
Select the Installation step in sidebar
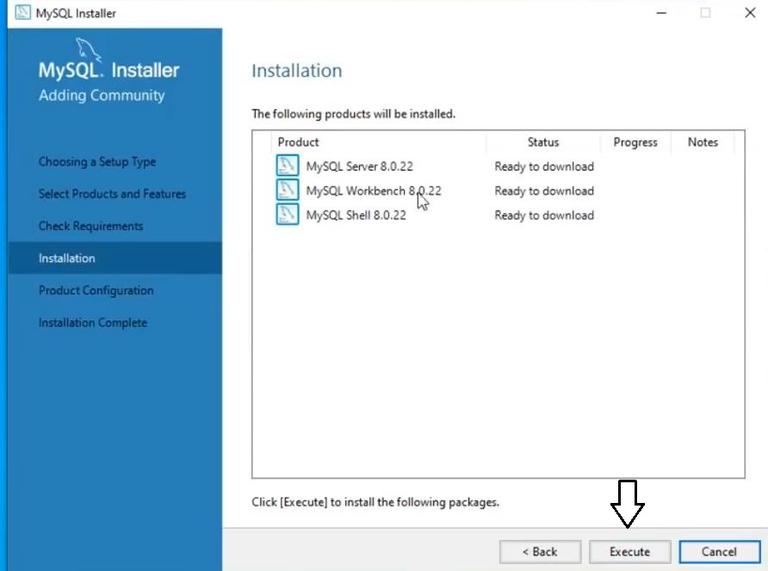tap(115, 258)
